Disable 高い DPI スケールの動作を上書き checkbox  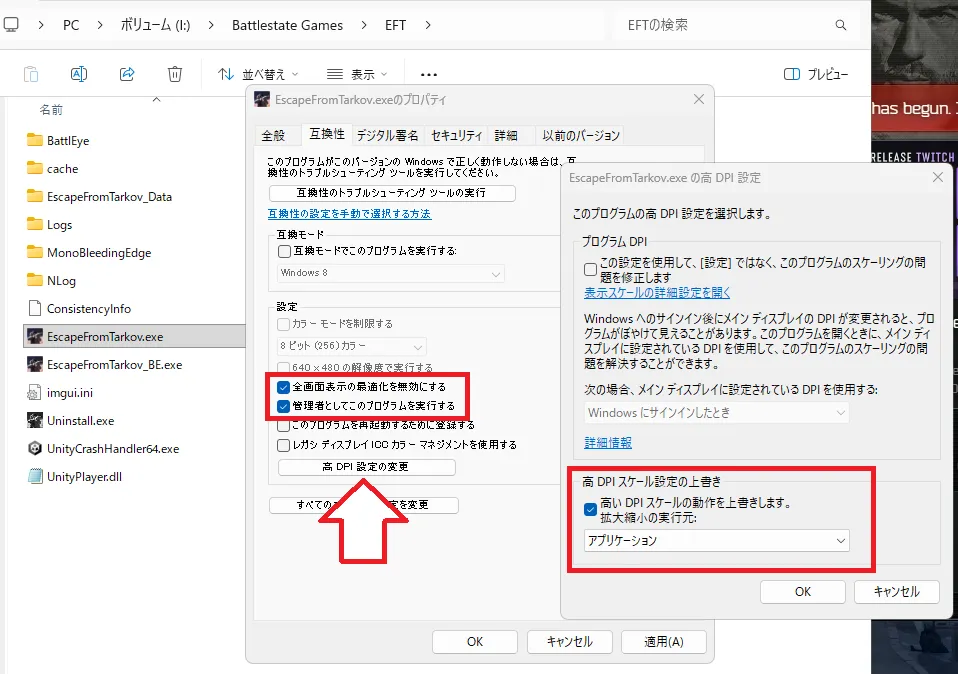(591, 509)
